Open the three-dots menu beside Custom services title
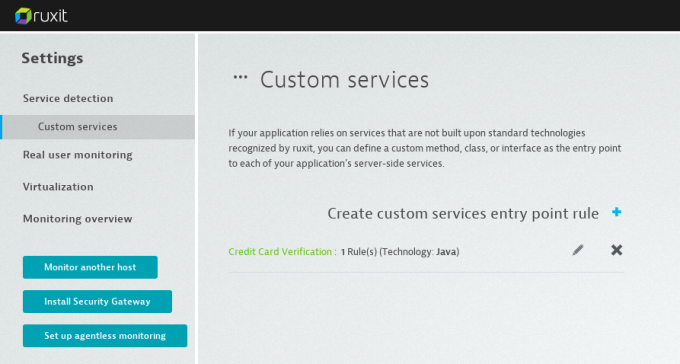Viewport: 680px width, 364px height. click(240, 78)
